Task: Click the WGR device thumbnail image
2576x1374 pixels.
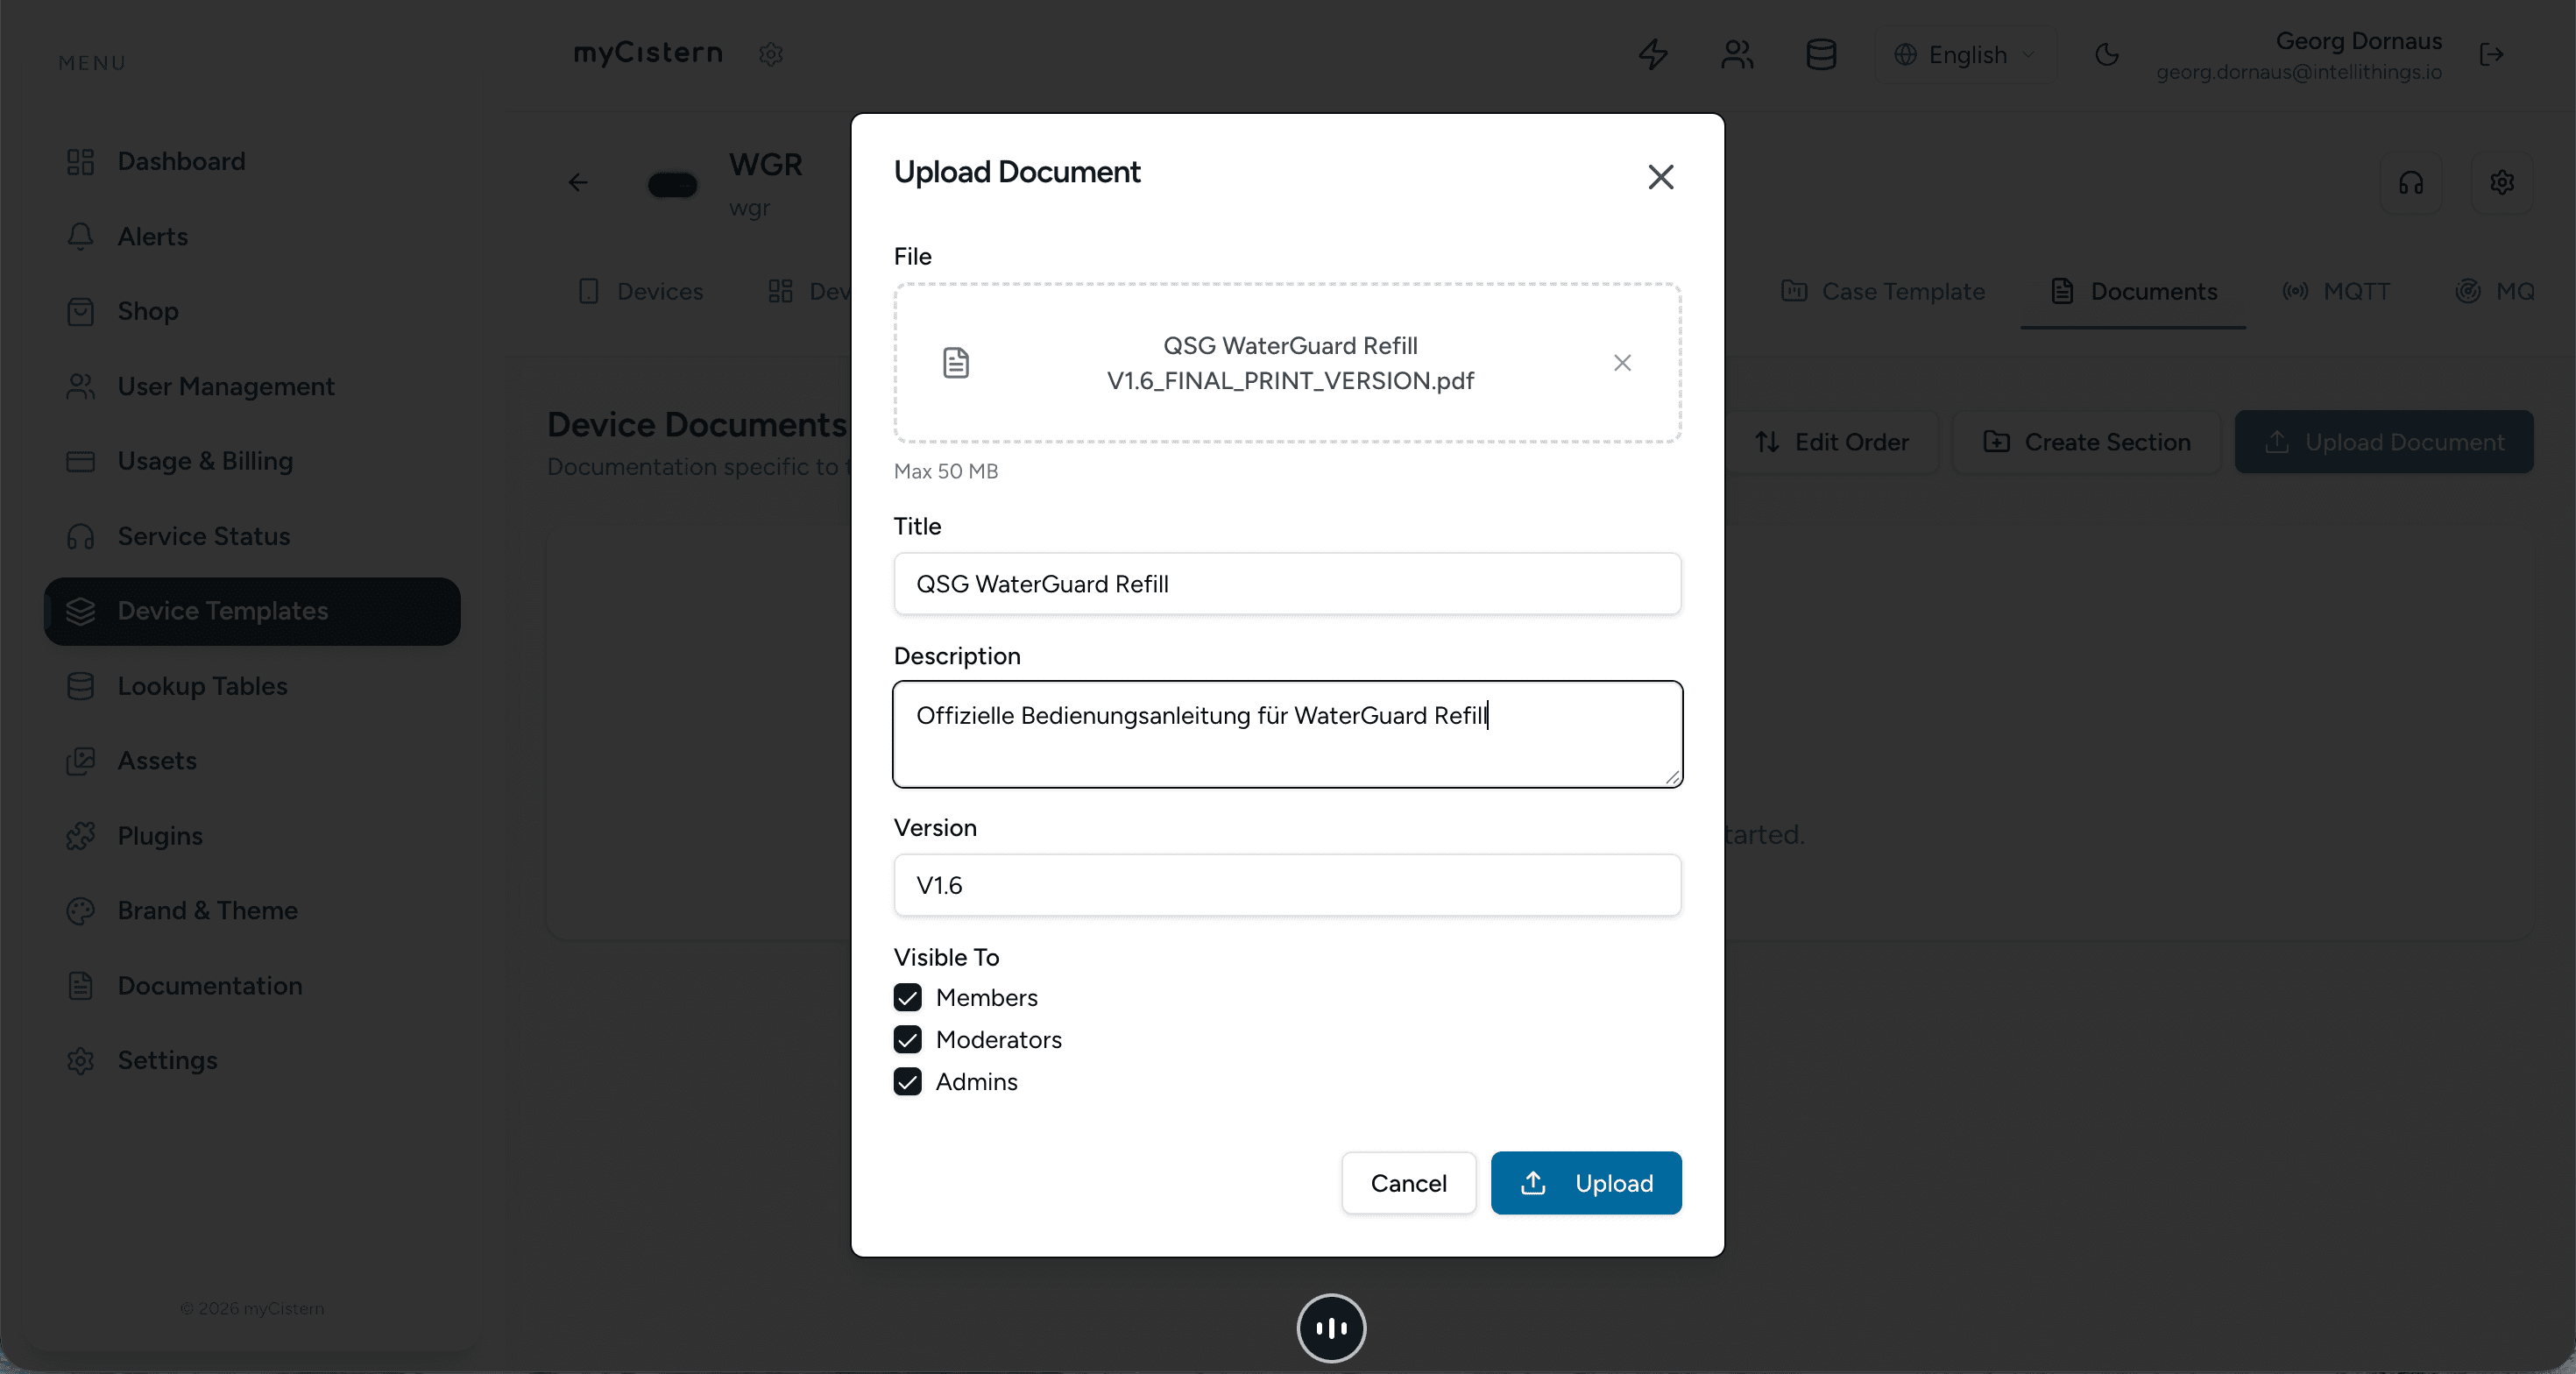Action: [672, 185]
